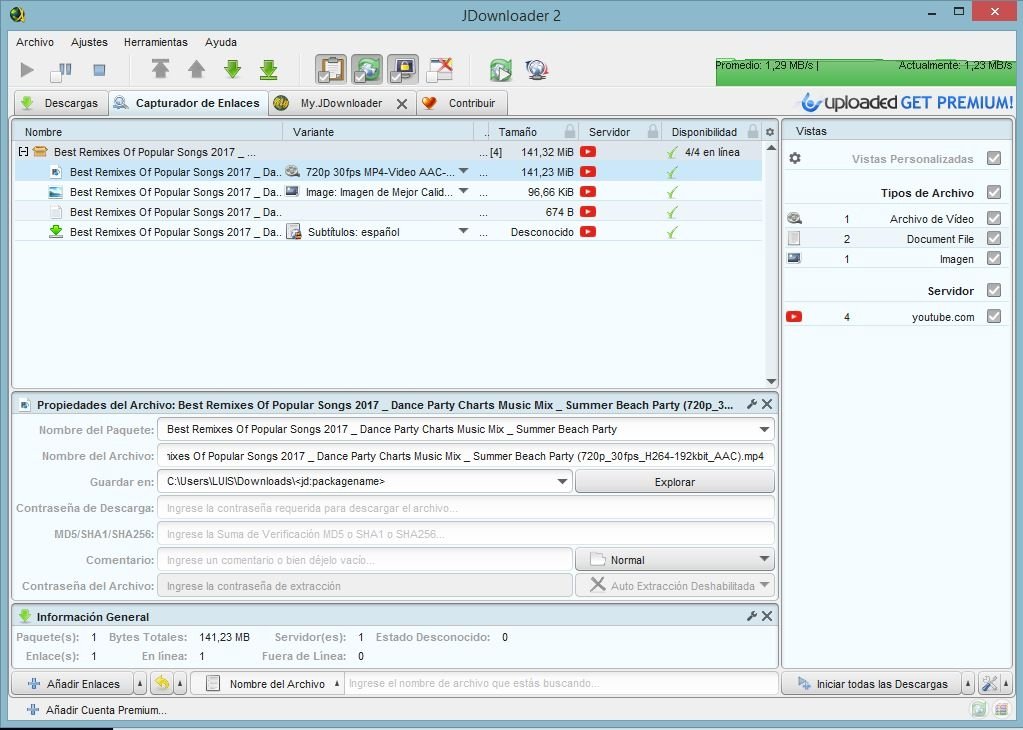Open variant dropdown for Image row
The image size is (1023, 730).
coord(463,191)
